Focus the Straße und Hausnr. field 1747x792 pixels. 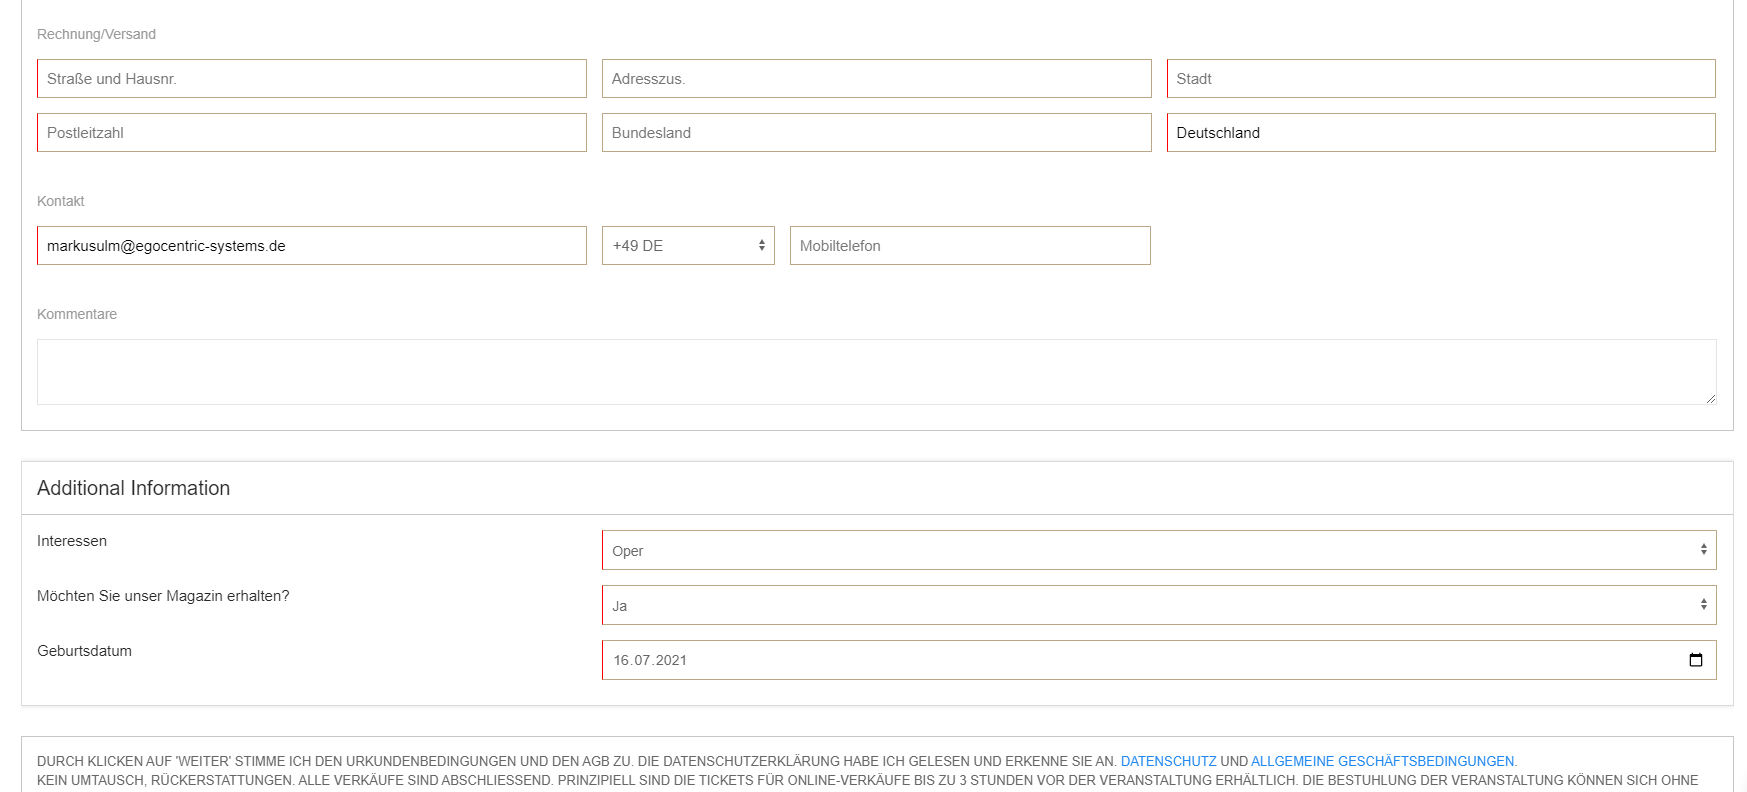coord(311,79)
